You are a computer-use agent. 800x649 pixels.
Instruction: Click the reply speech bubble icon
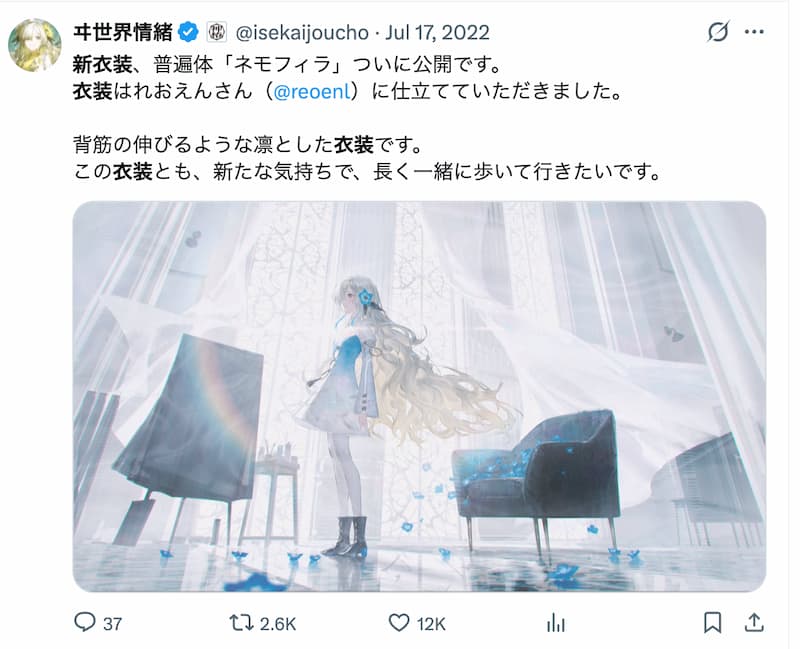[x=85, y=623]
